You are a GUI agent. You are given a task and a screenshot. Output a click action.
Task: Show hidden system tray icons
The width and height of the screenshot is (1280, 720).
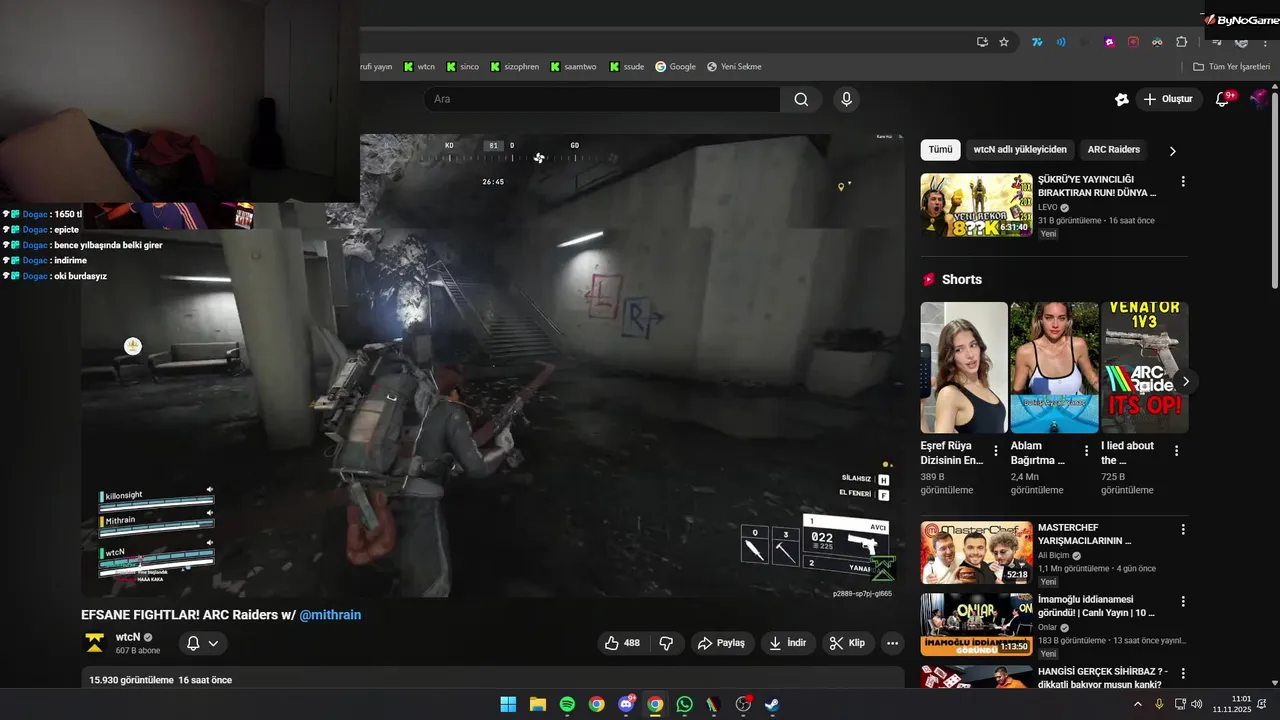1137,704
